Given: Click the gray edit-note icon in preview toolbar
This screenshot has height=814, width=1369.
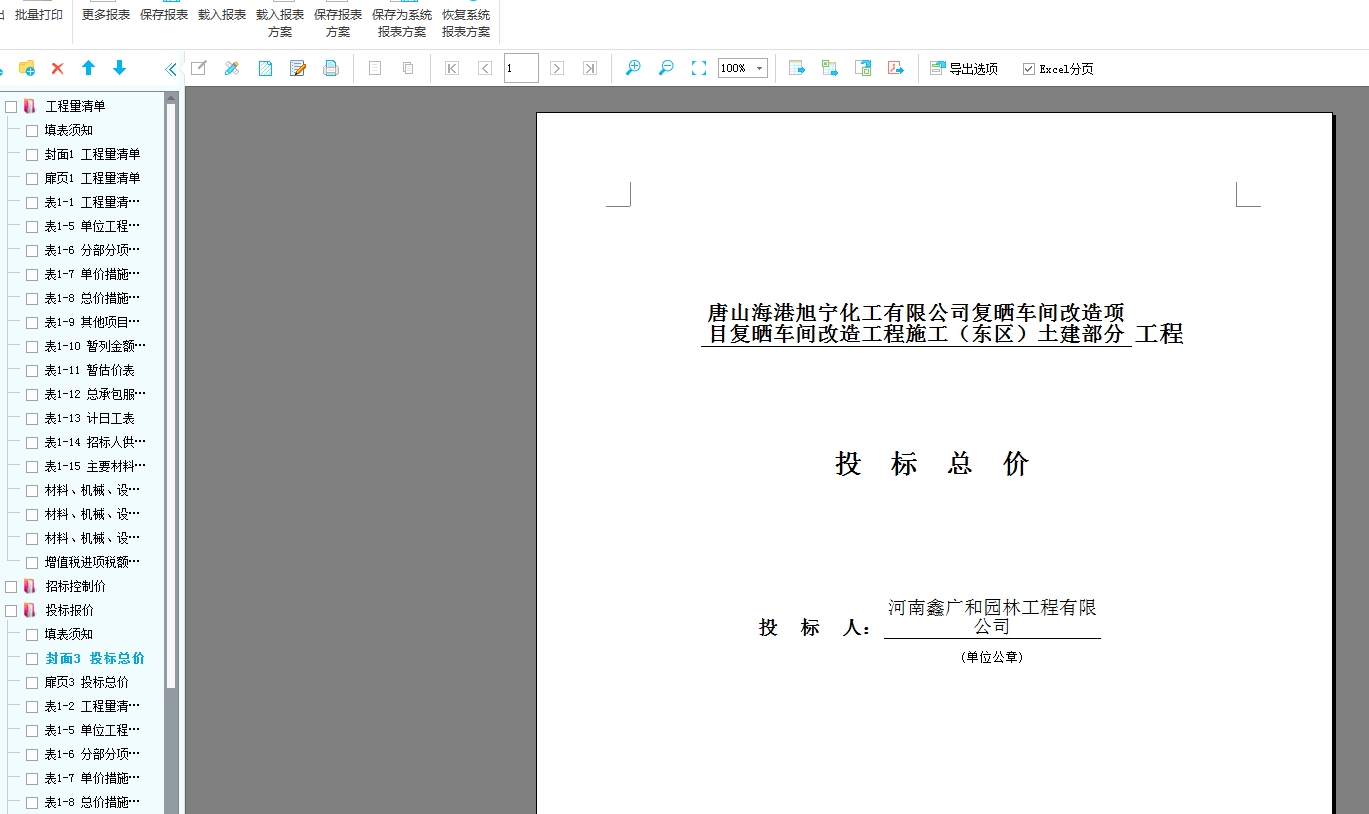Looking at the screenshot, I should pos(199,68).
